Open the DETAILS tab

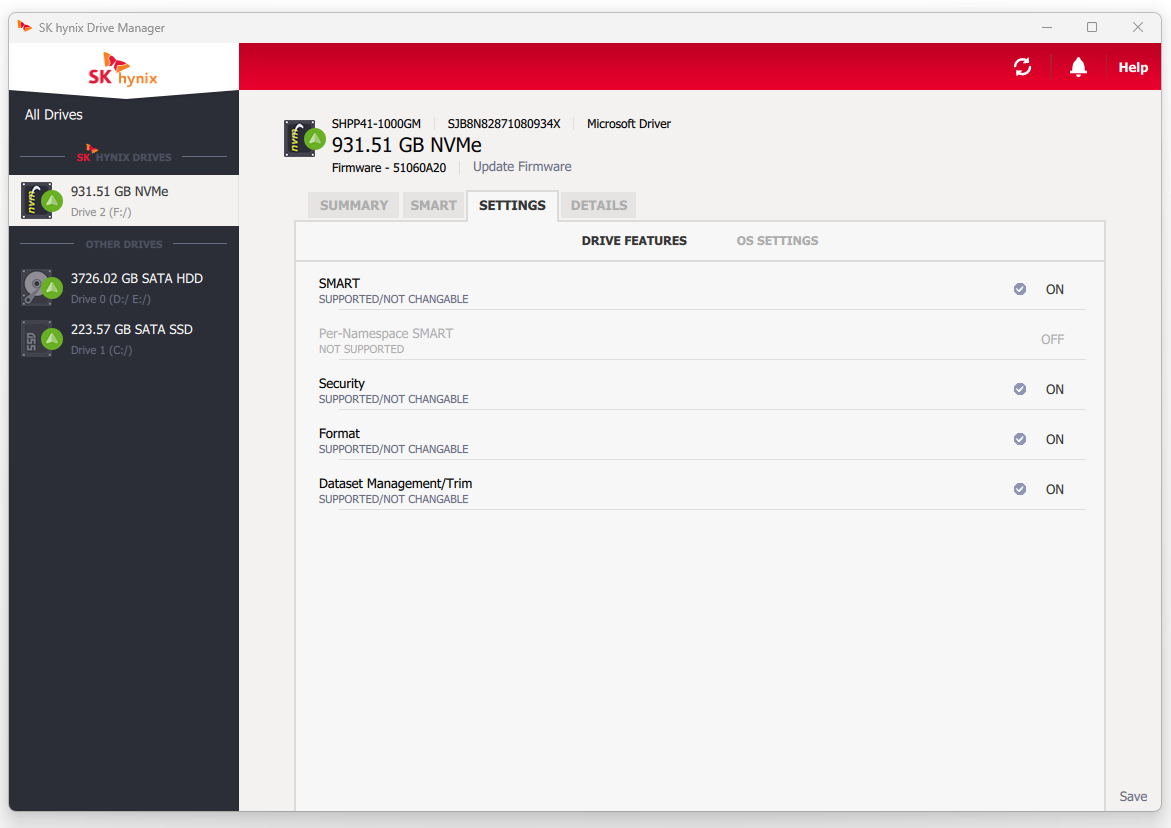coord(599,205)
